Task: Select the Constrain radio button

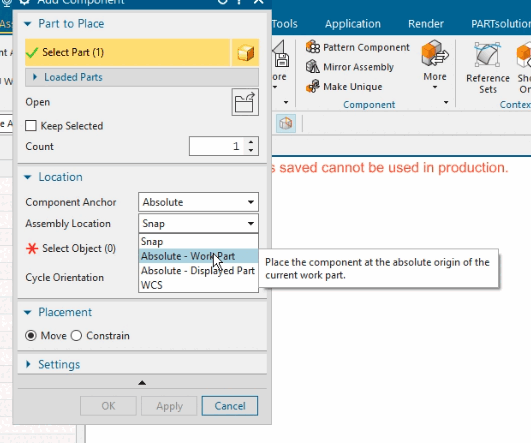Action: pyautogui.click(x=76, y=336)
